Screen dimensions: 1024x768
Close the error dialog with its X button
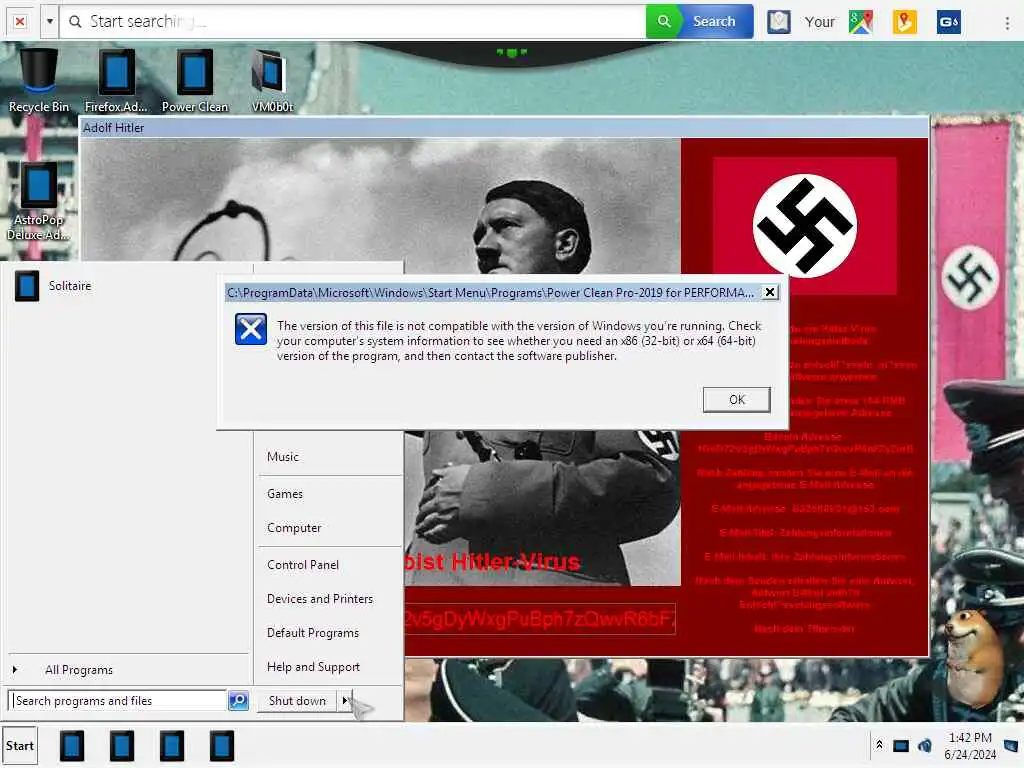pos(771,292)
